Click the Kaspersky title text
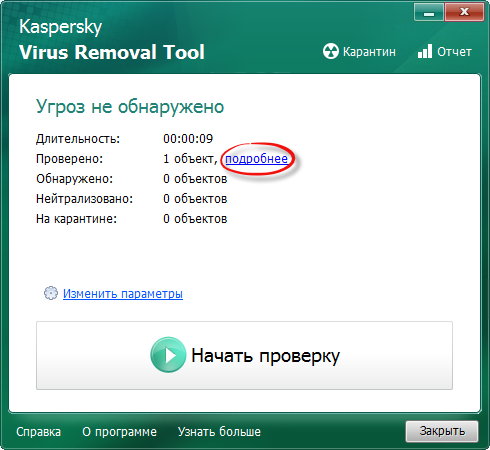 [60, 27]
